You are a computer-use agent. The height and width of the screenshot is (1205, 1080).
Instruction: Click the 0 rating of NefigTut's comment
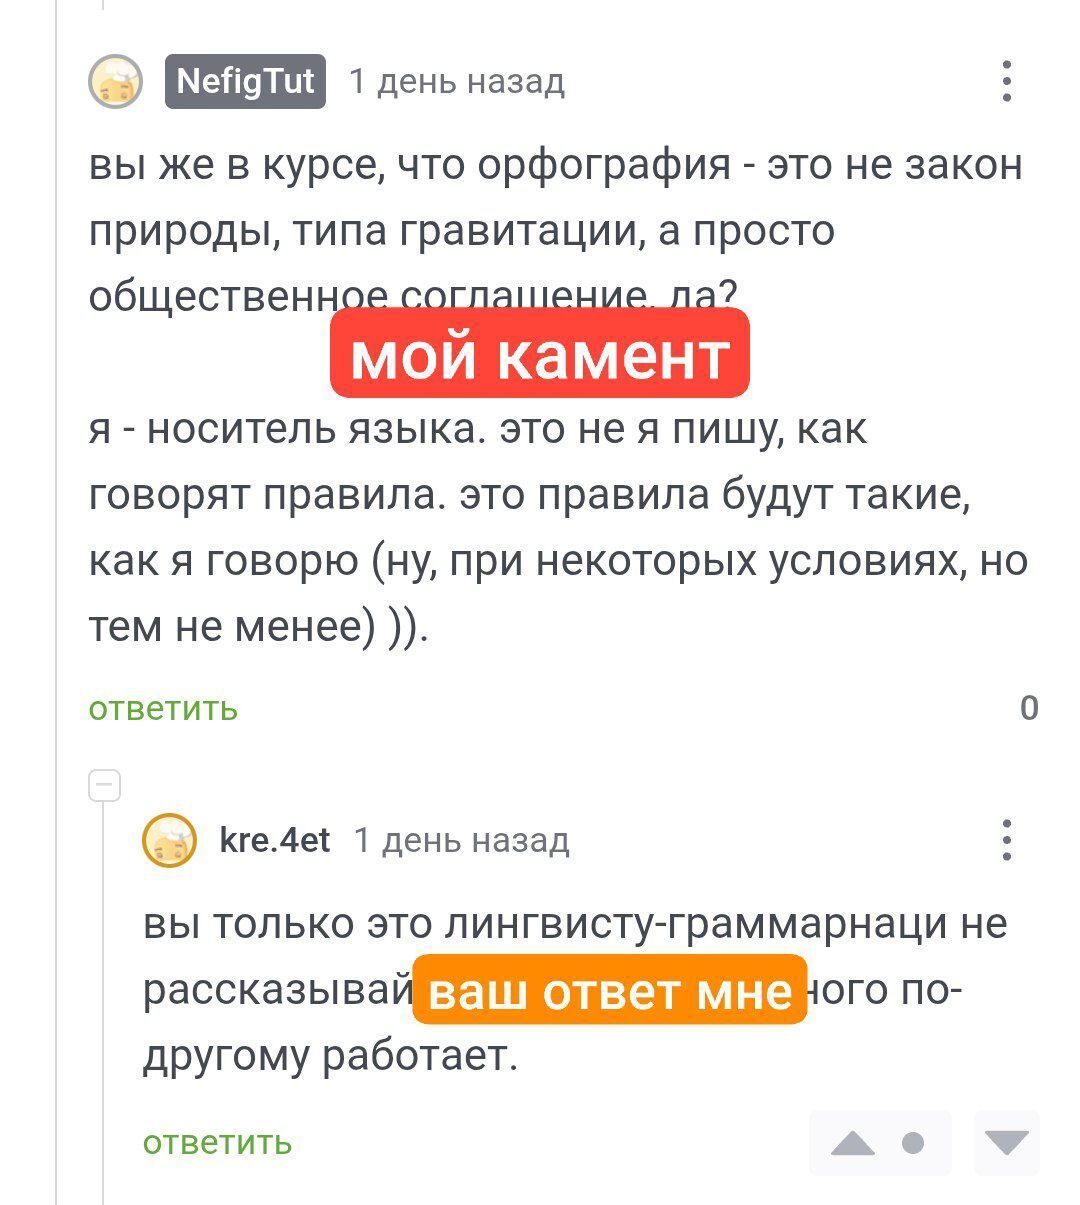point(1029,708)
